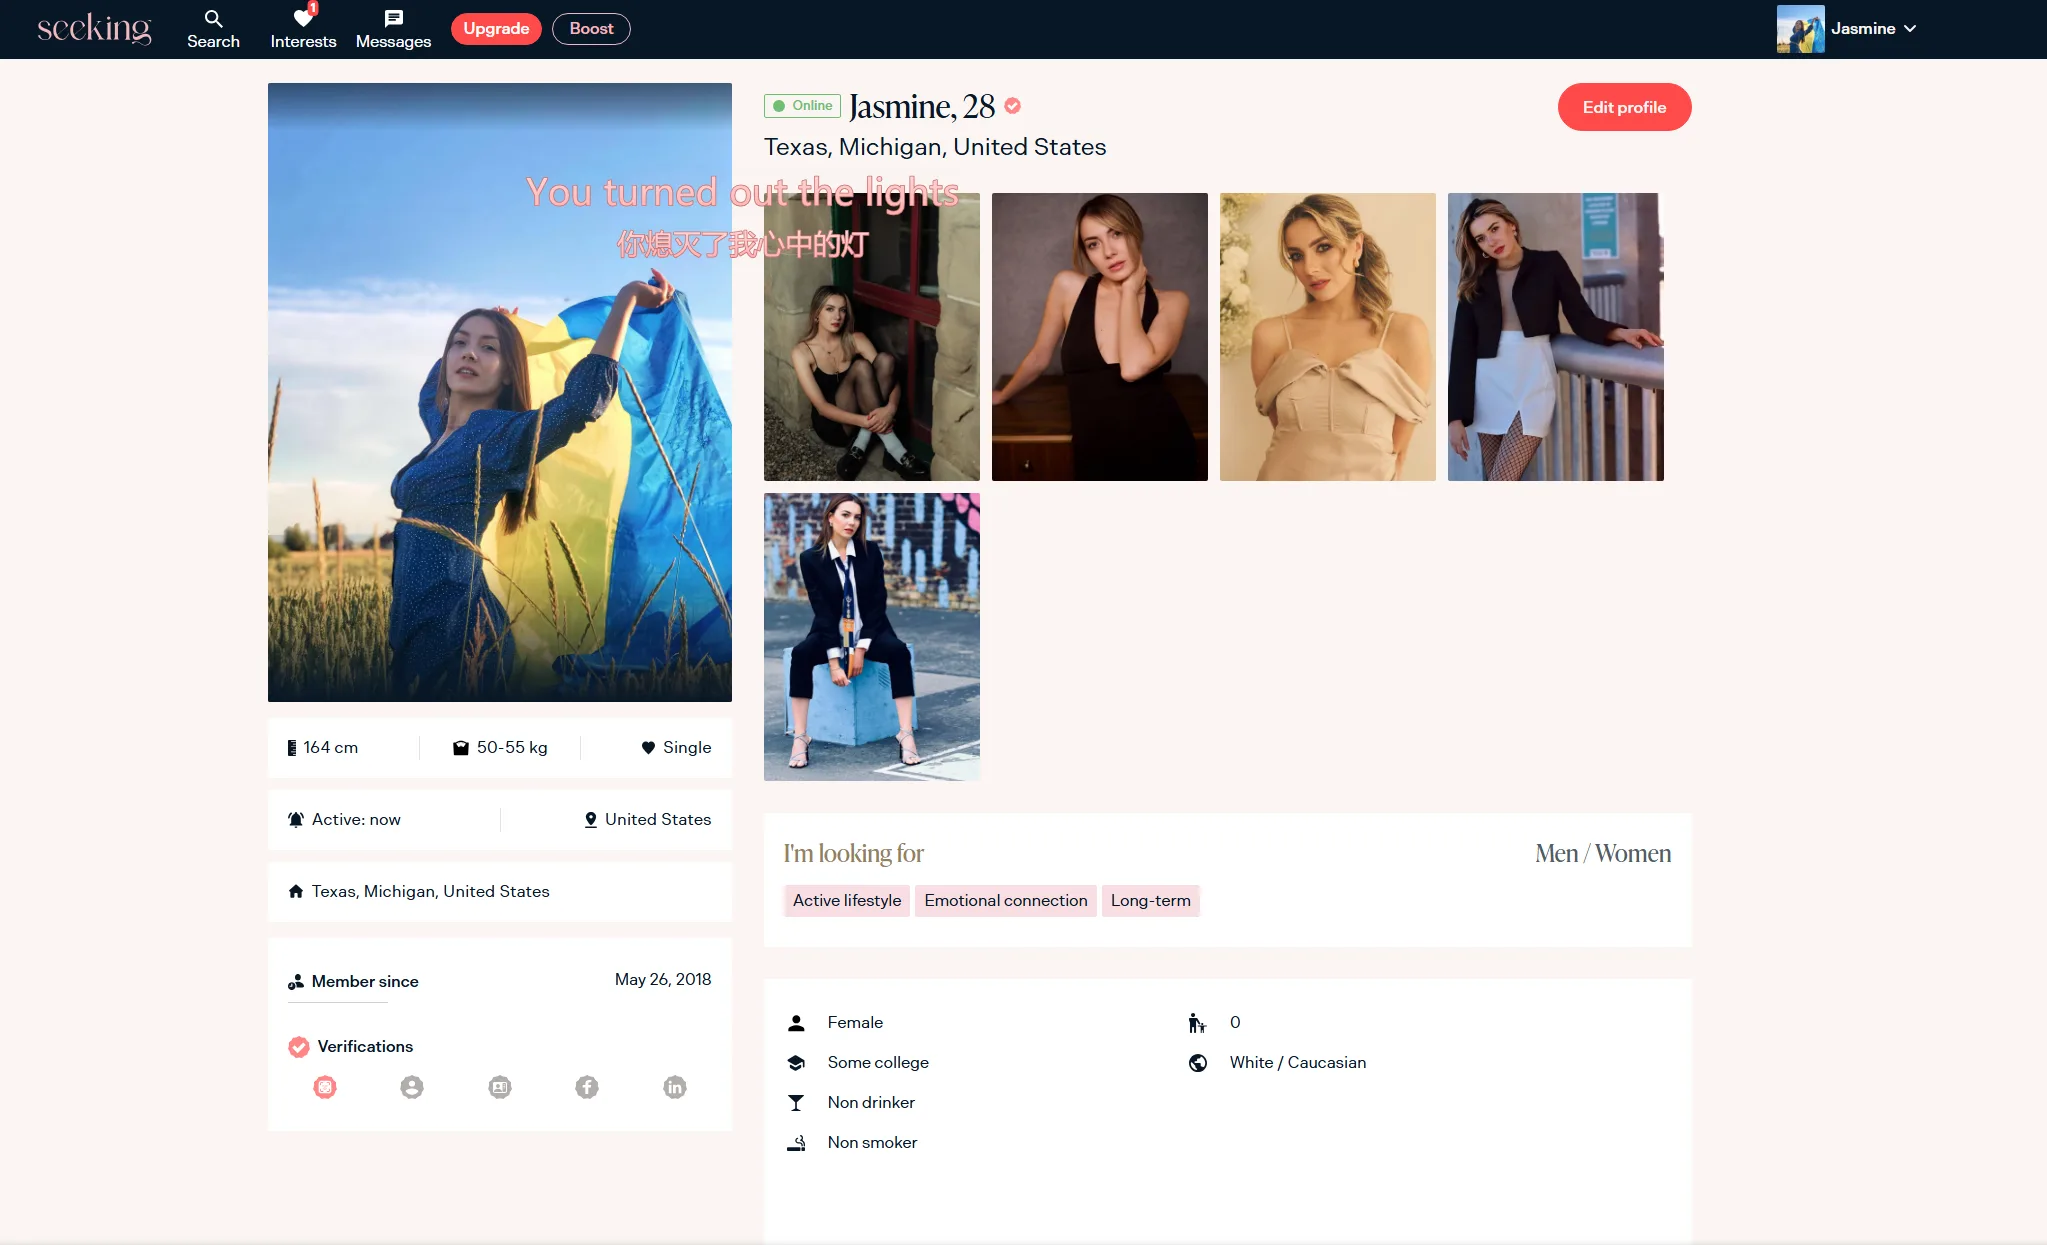This screenshot has width=2047, height=1245.
Task: Go to the Seeking home logo
Action: tap(94, 29)
